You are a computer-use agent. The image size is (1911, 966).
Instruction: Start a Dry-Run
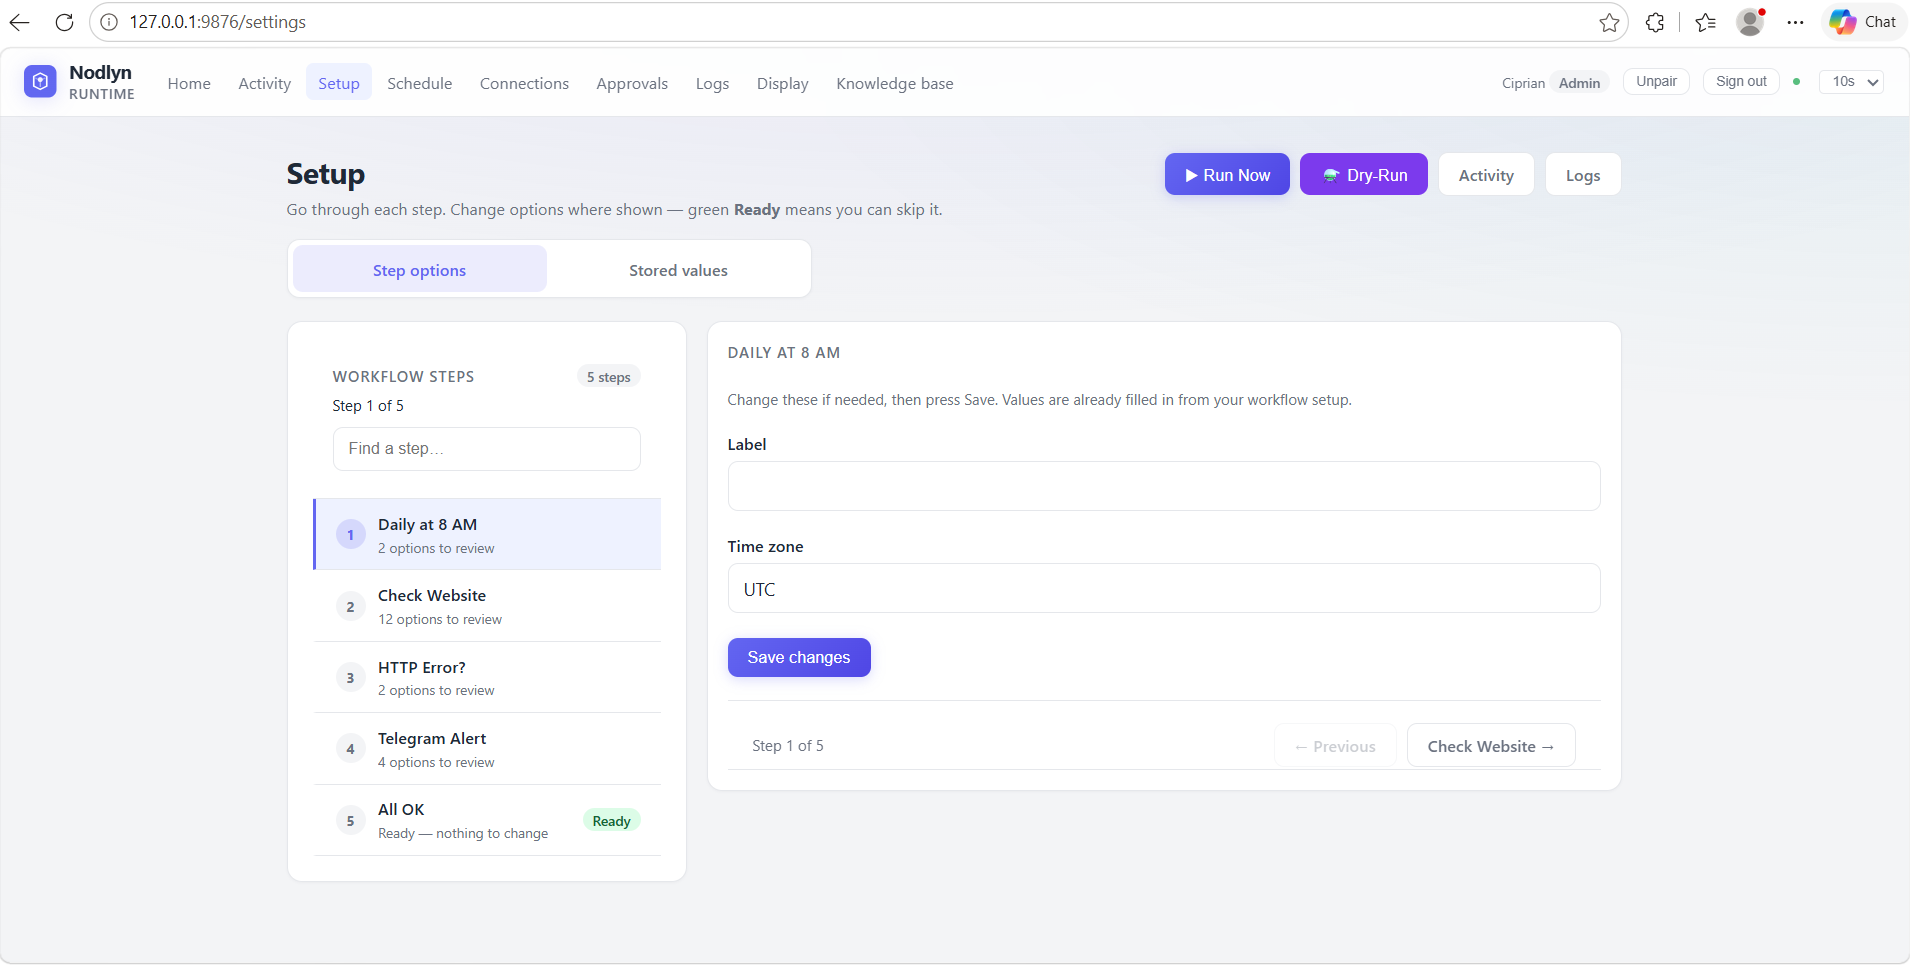coord(1363,174)
